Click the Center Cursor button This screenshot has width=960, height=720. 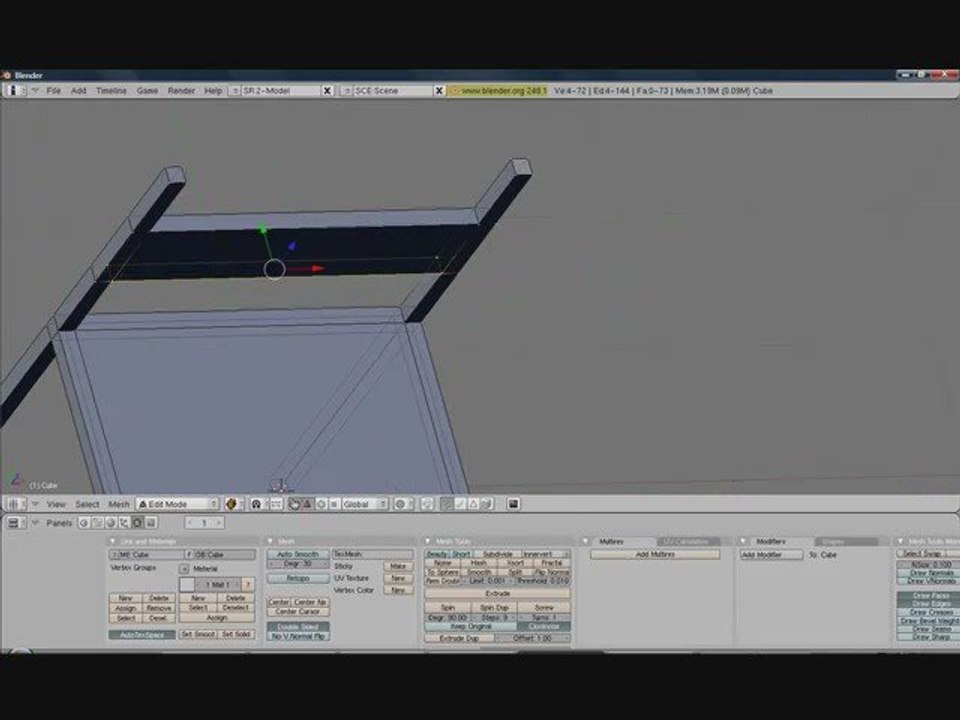(298, 612)
